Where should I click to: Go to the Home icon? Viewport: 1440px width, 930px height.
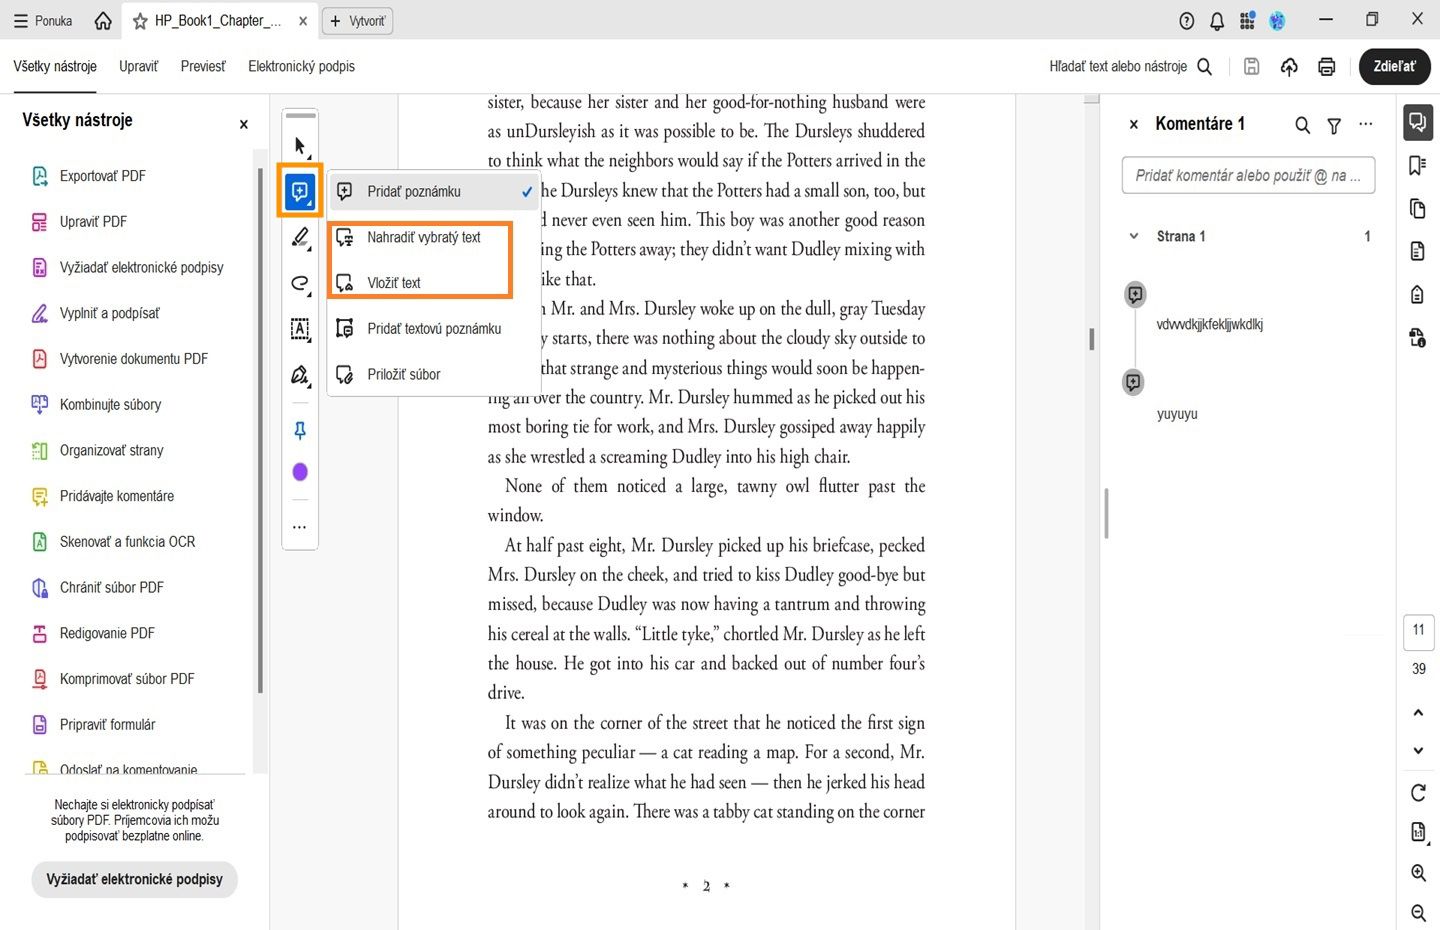[x=103, y=20]
